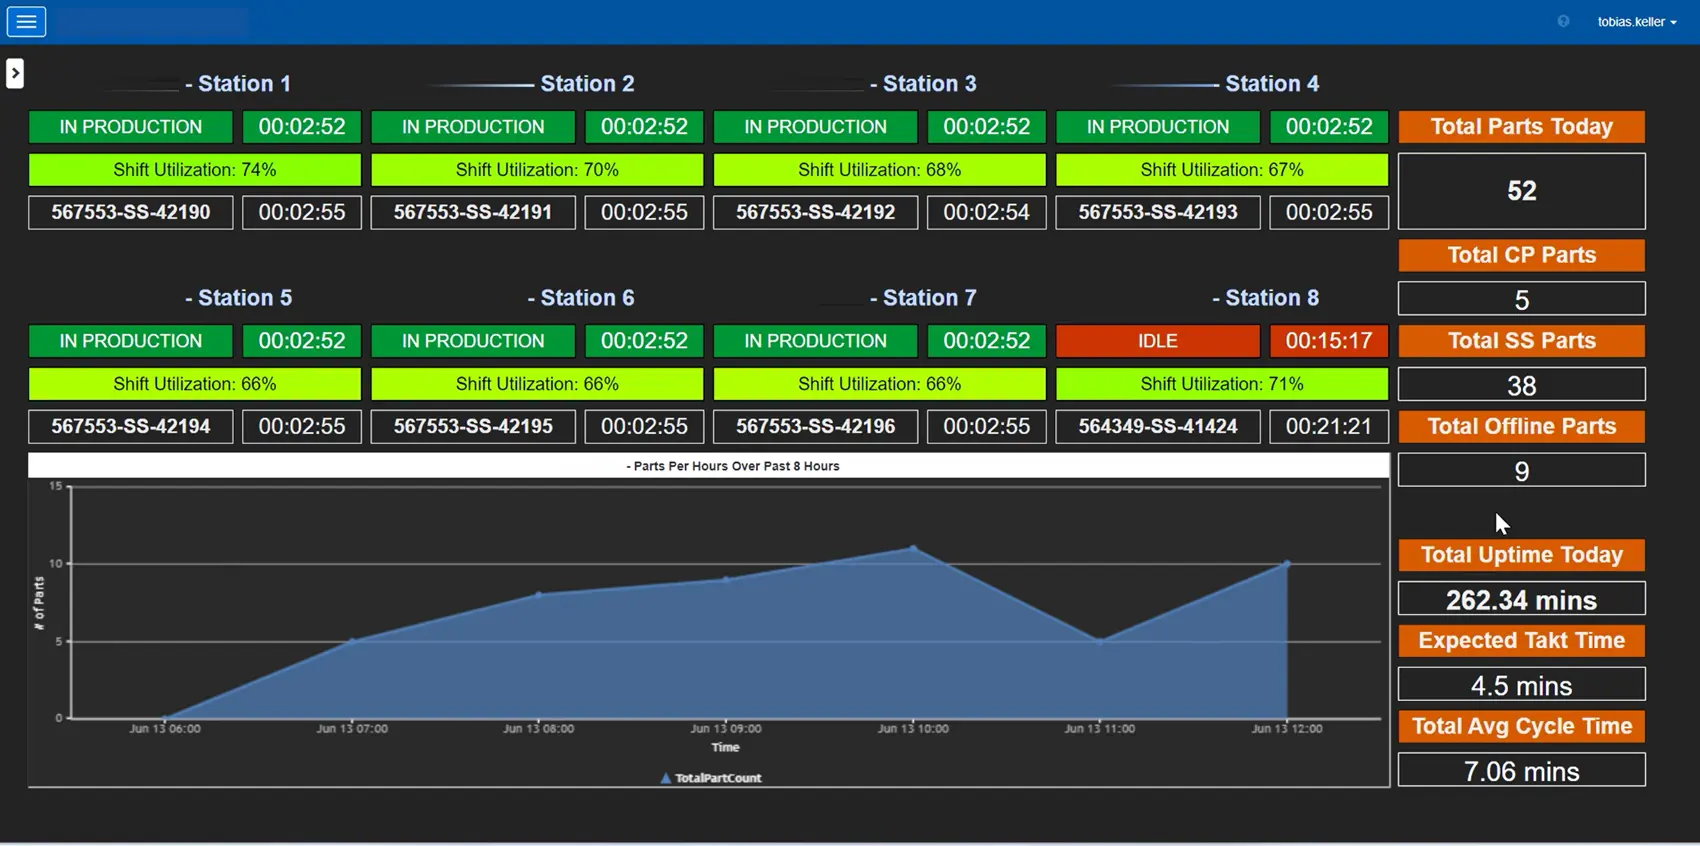
Task: Select the Total Avg Cycle Time header
Action: [x=1521, y=727]
